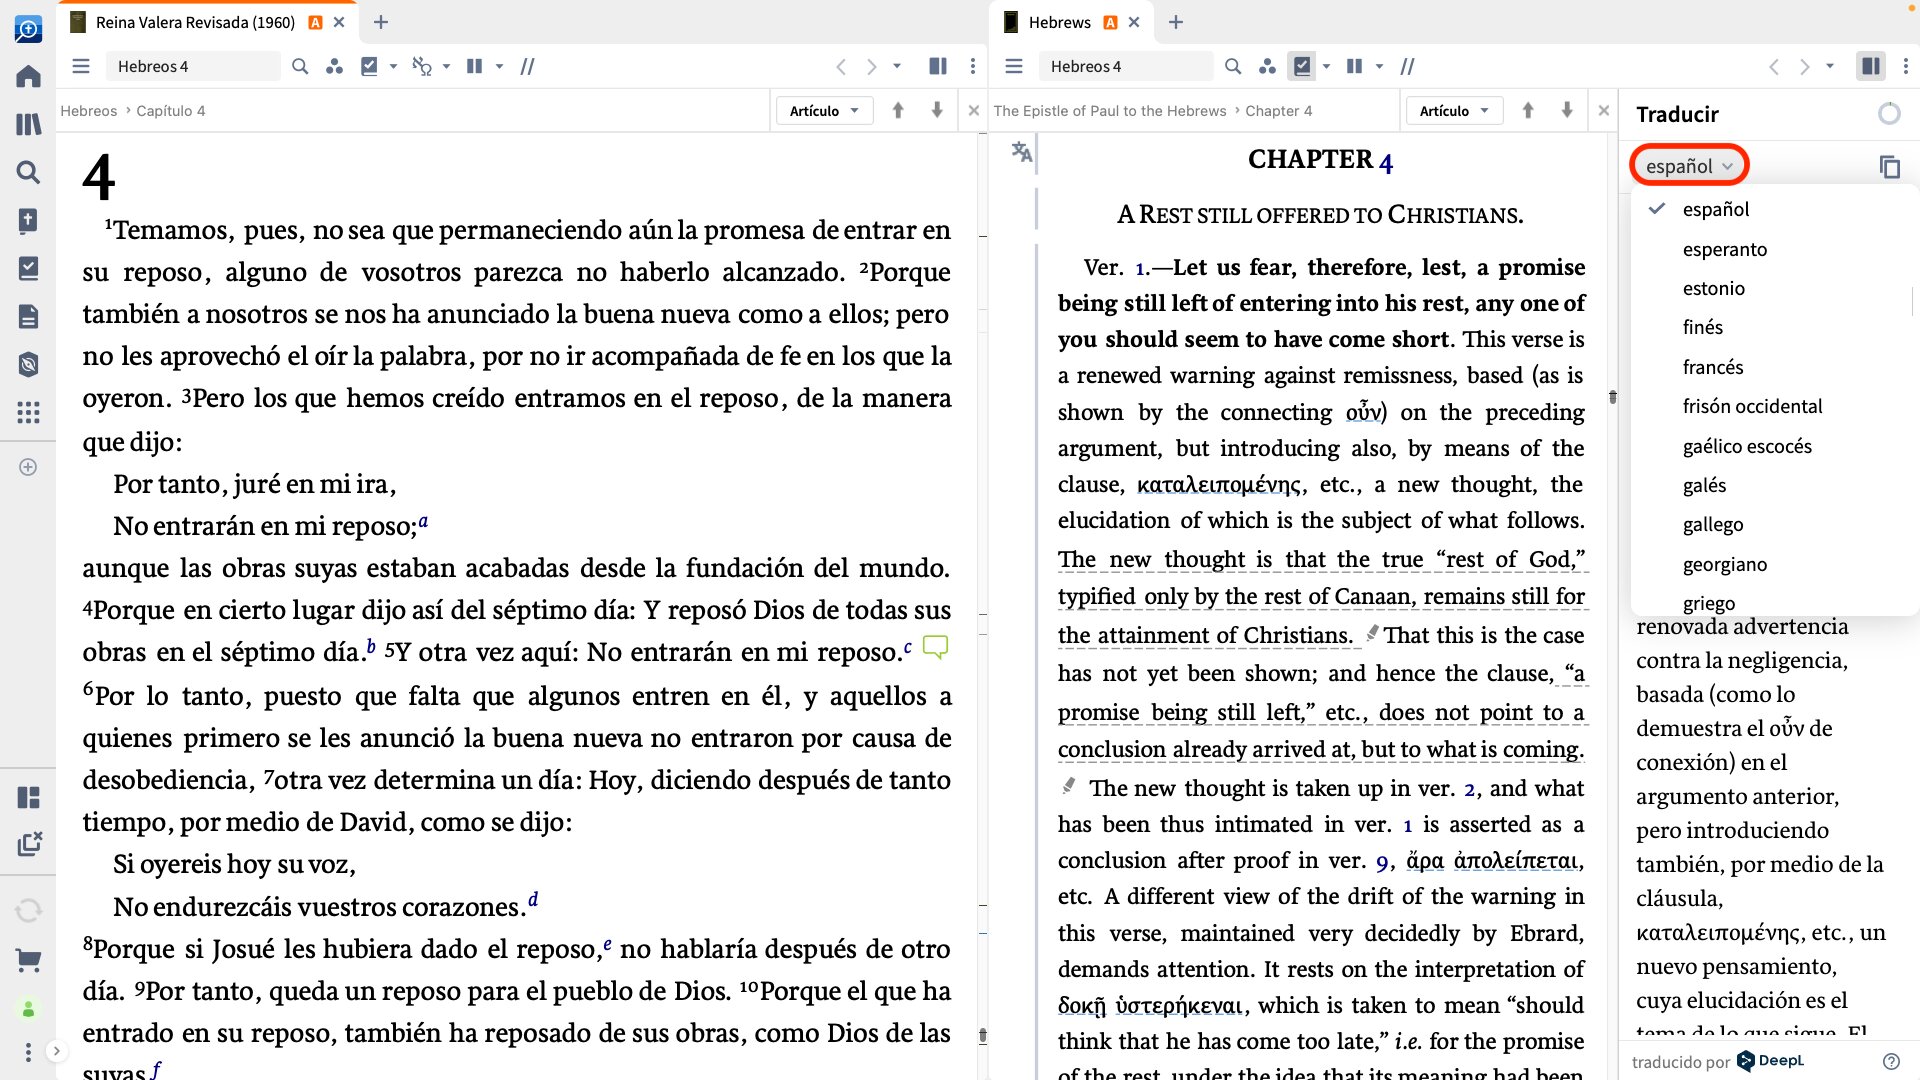Viewport: 1920px width, 1080px height.
Task: Click the add-shortcut plus circle in the sidebar
Action: pos(28,467)
